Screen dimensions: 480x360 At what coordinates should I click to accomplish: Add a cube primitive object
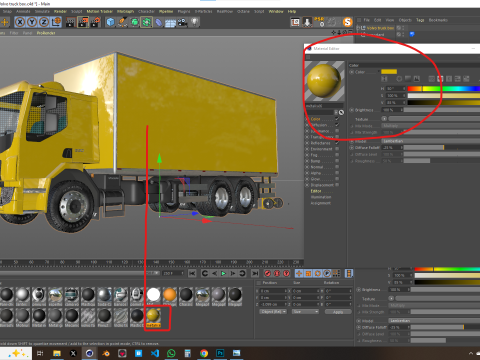click(x=110, y=22)
